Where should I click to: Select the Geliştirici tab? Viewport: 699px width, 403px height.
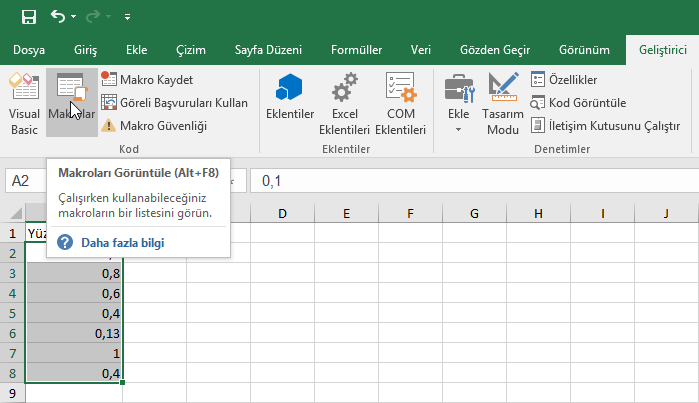(662, 50)
